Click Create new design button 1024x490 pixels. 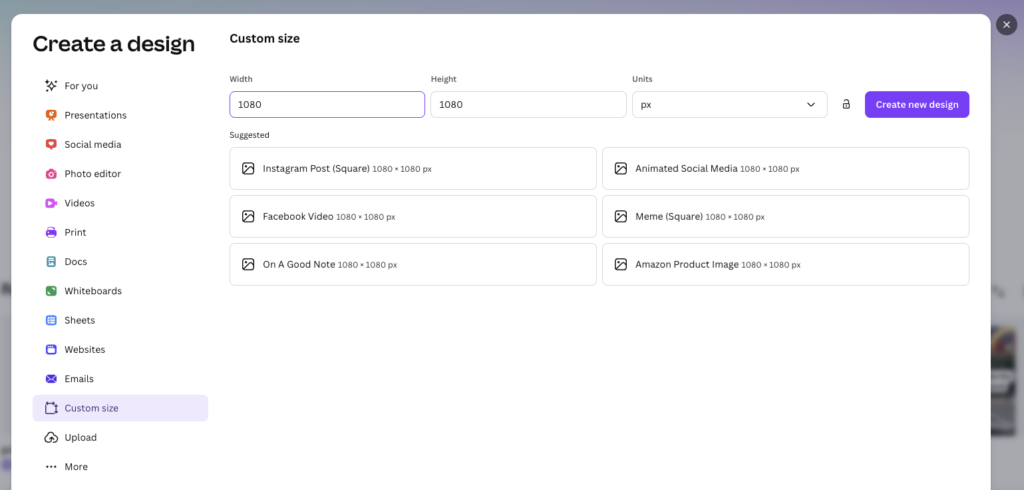point(916,105)
